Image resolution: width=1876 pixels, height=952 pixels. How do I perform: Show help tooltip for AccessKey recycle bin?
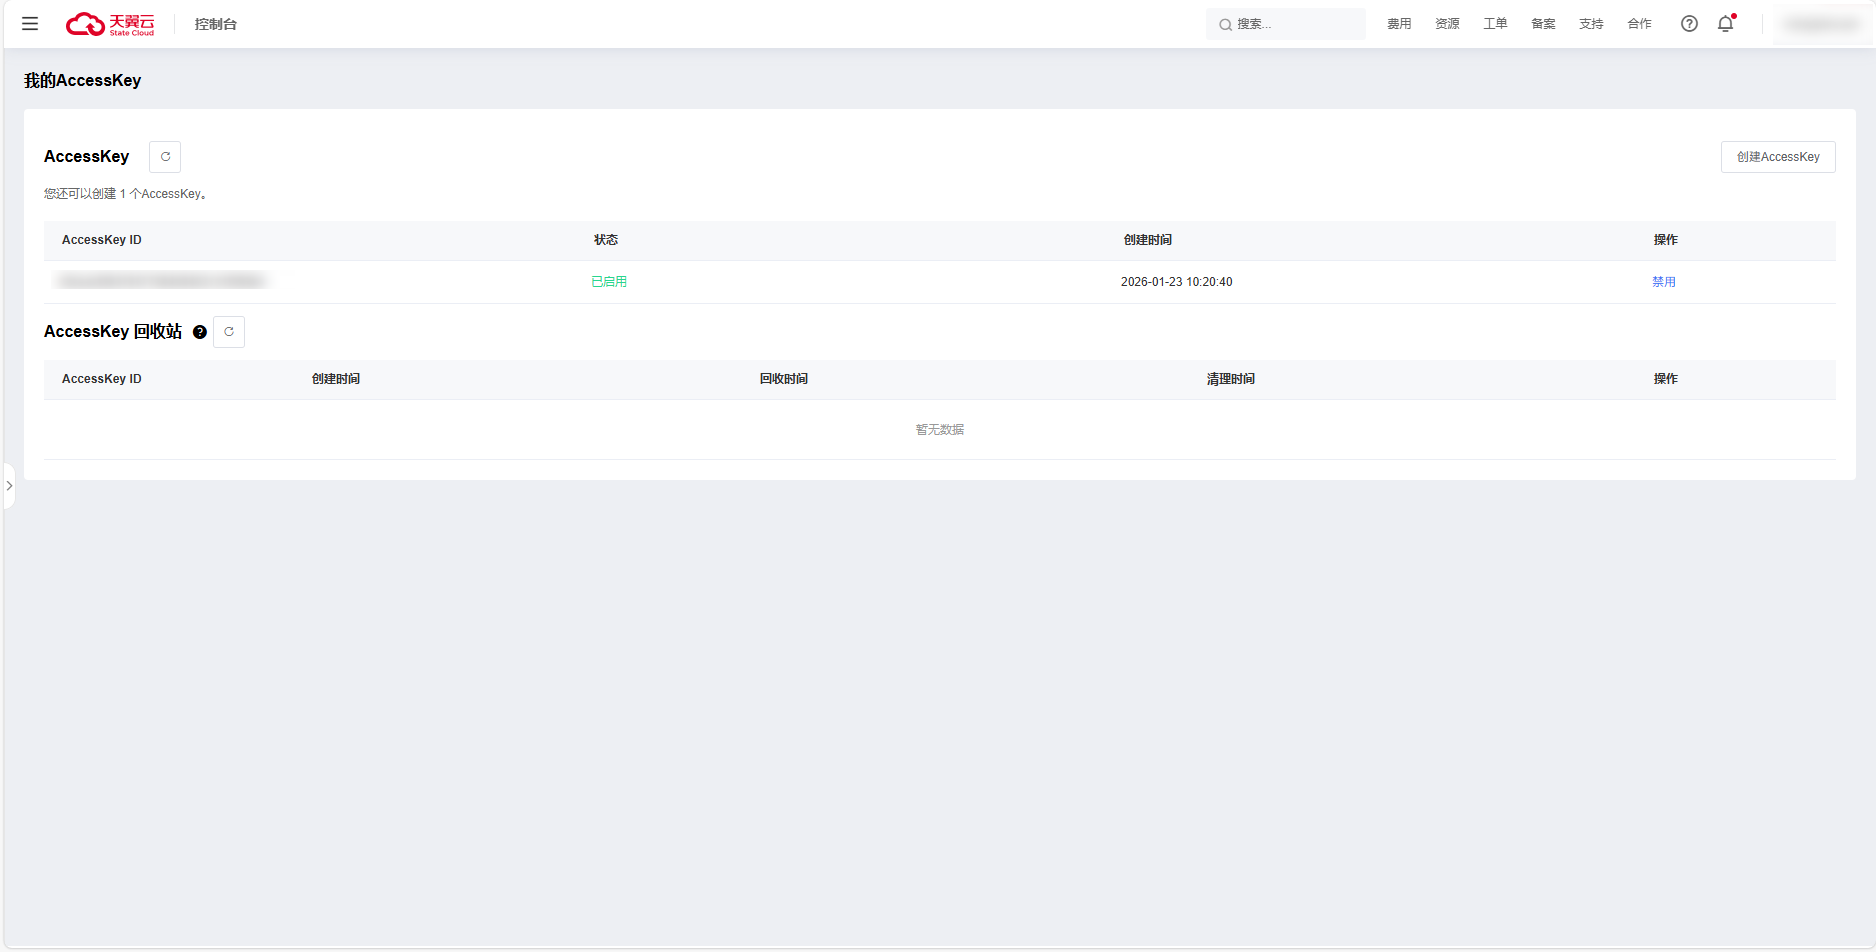tap(200, 332)
